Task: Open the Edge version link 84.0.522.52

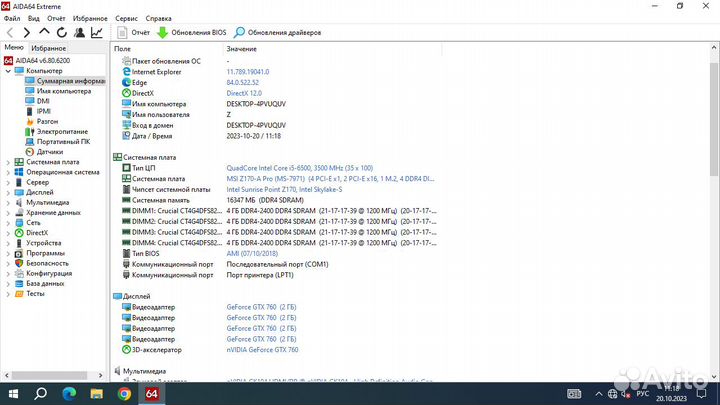Action: coord(242,82)
